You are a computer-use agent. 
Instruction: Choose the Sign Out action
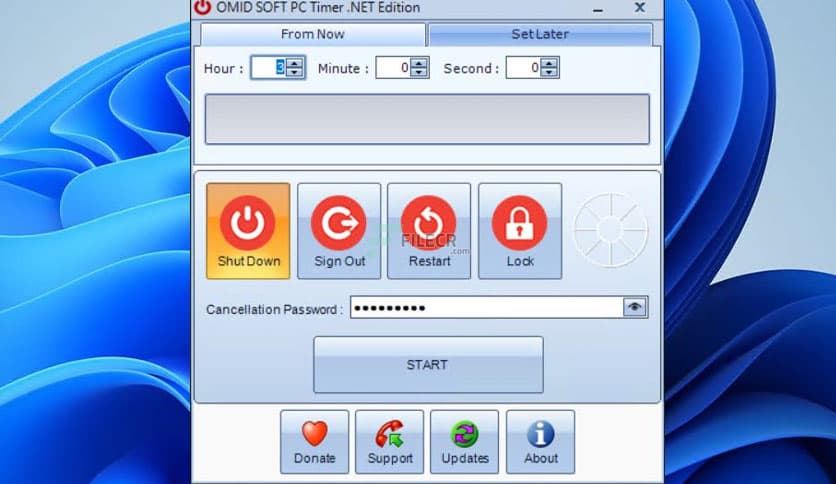339,231
